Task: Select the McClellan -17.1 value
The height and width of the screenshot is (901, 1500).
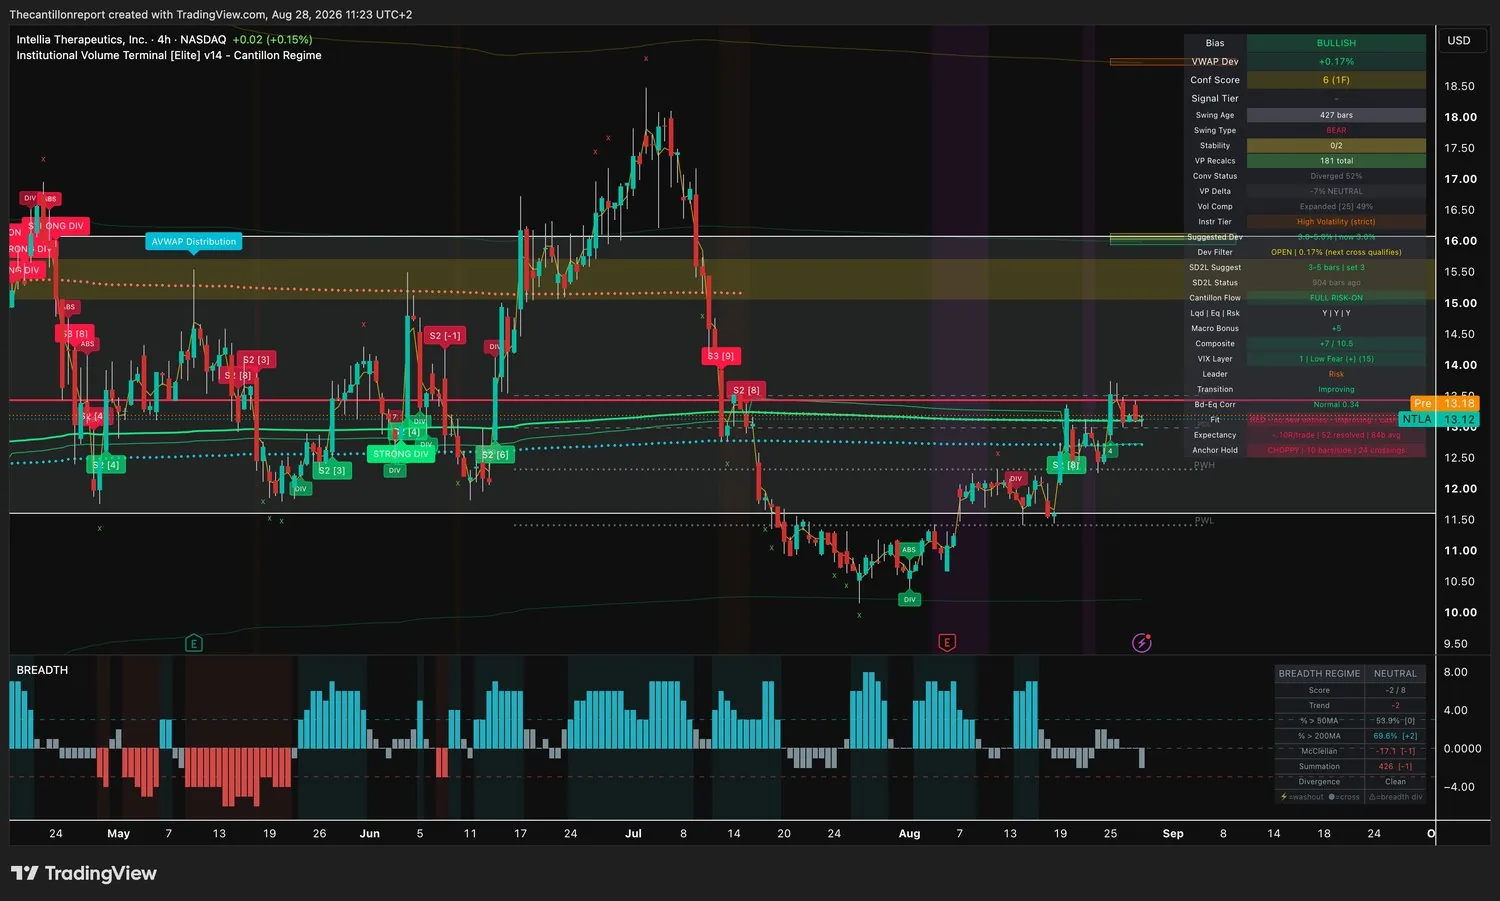Action: click(x=1395, y=751)
